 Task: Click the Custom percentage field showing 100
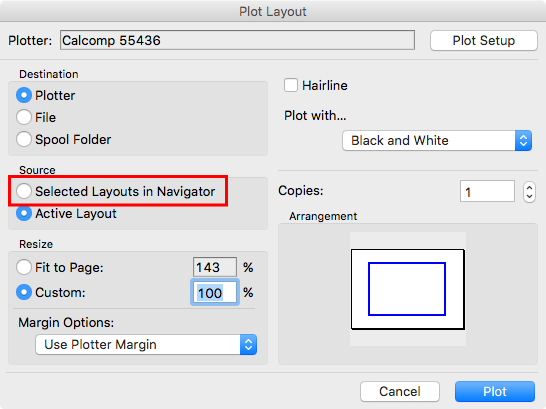tap(215, 293)
